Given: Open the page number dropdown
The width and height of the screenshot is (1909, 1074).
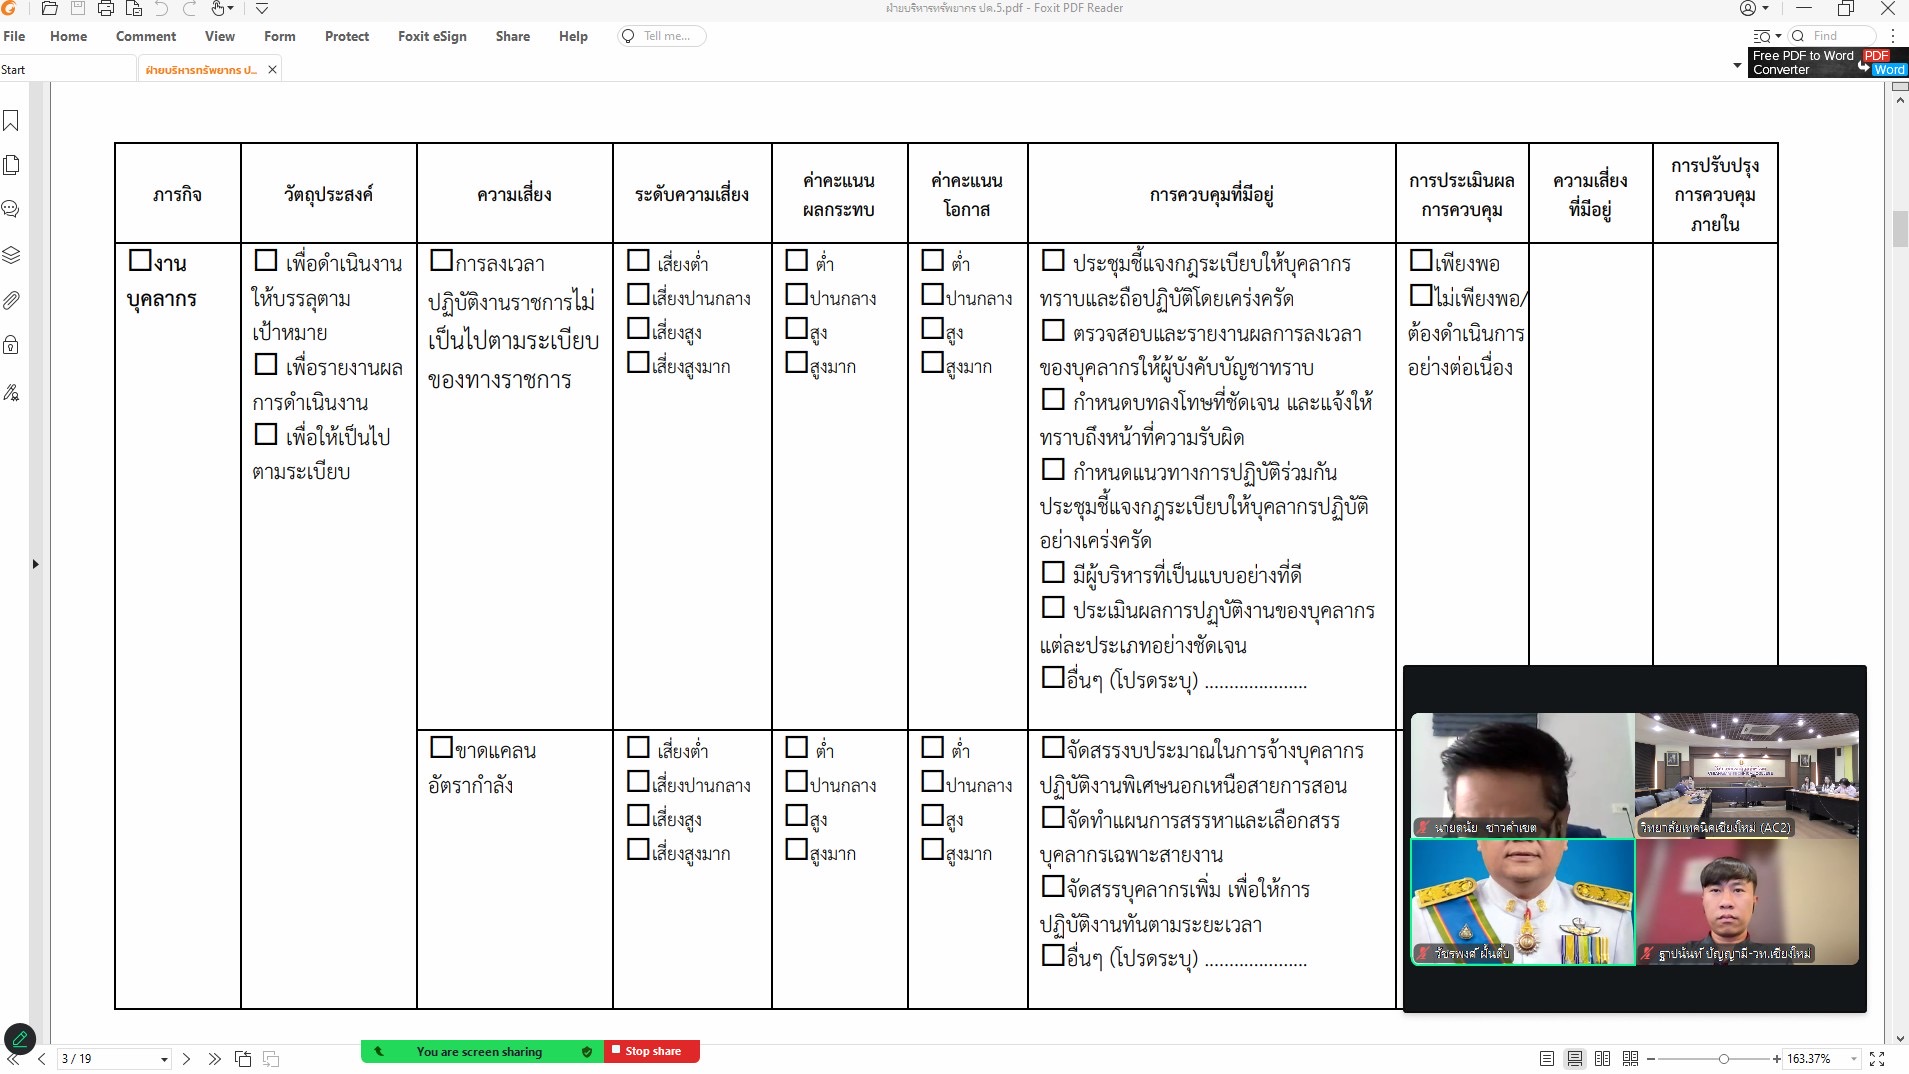Looking at the screenshot, I should [x=164, y=1059].
